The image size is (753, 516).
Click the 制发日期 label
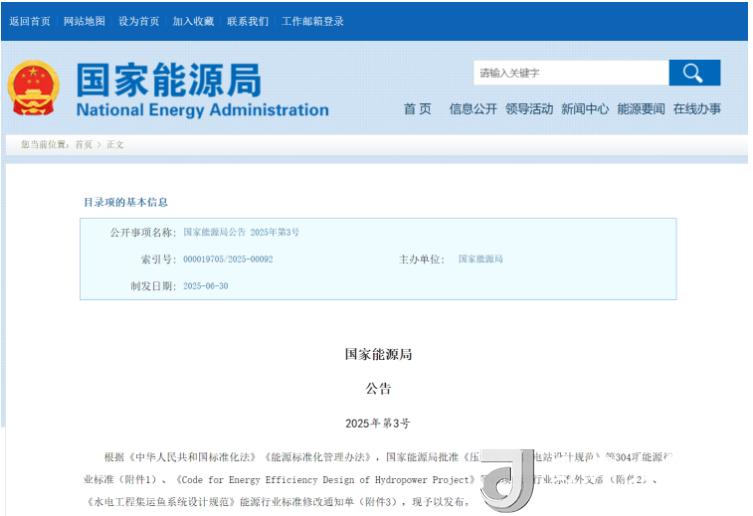point(154,286)
